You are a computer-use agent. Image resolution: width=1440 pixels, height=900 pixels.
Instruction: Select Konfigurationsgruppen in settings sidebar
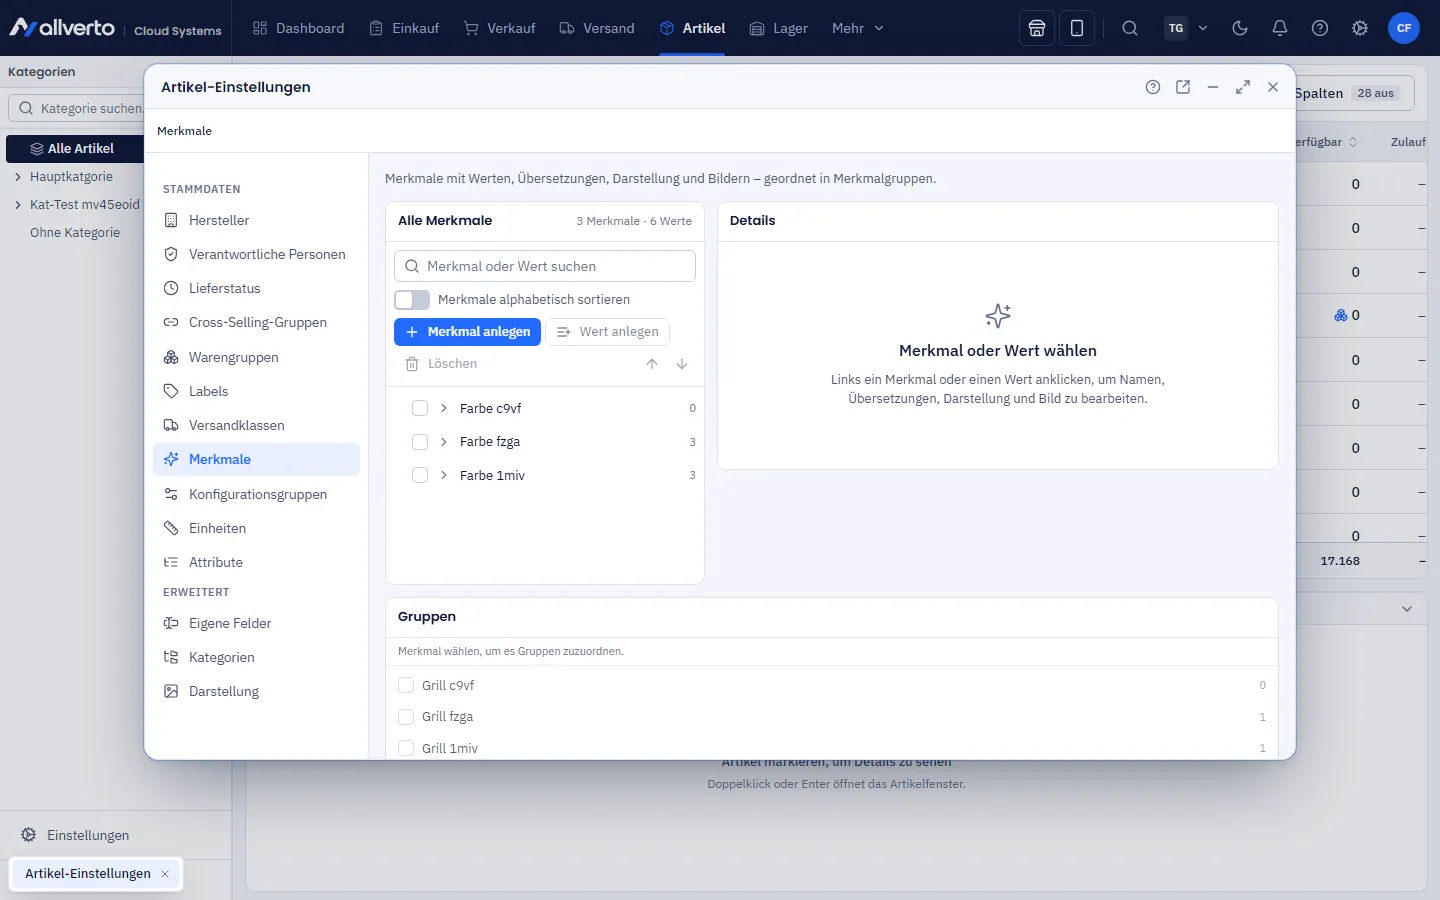tap(256, 494)
